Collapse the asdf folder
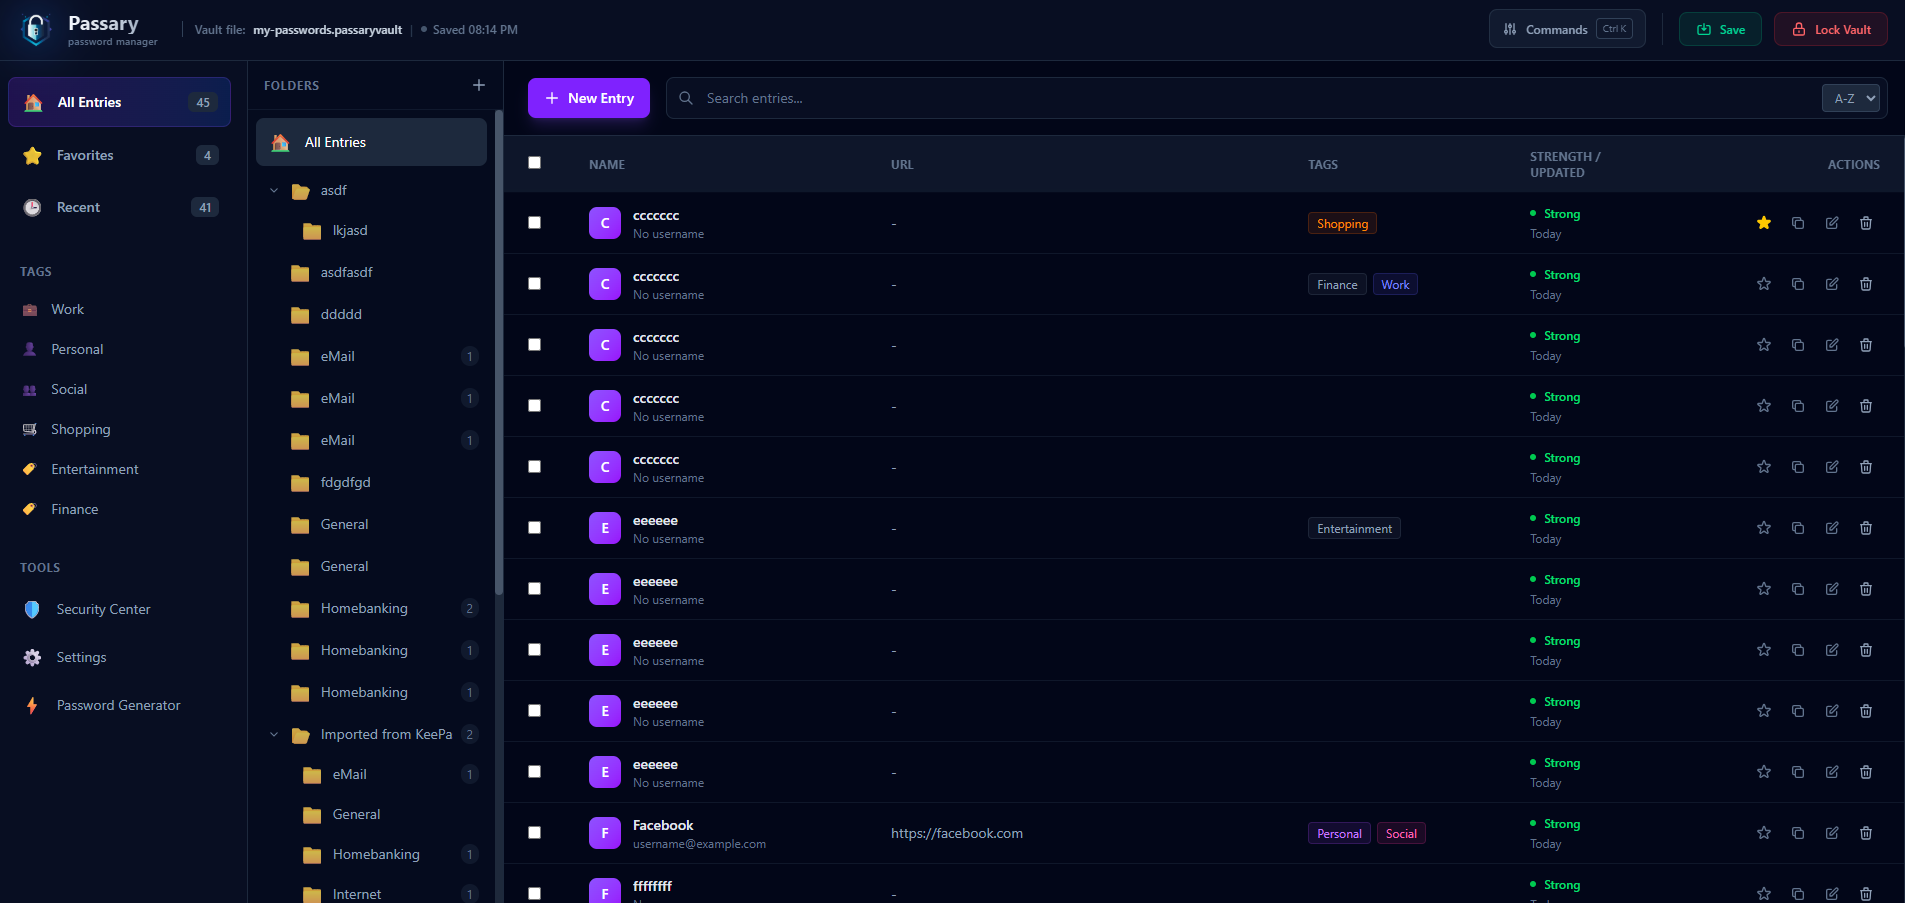This screenshot has width=1905, height=903. click(x=274, y=190)
